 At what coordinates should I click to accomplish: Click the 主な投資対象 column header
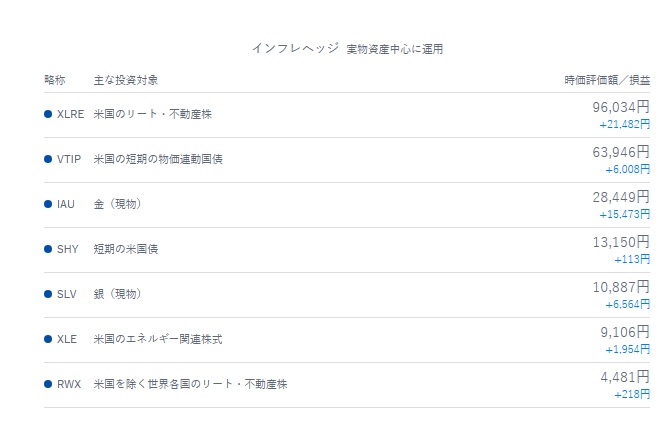click(125, 79)
